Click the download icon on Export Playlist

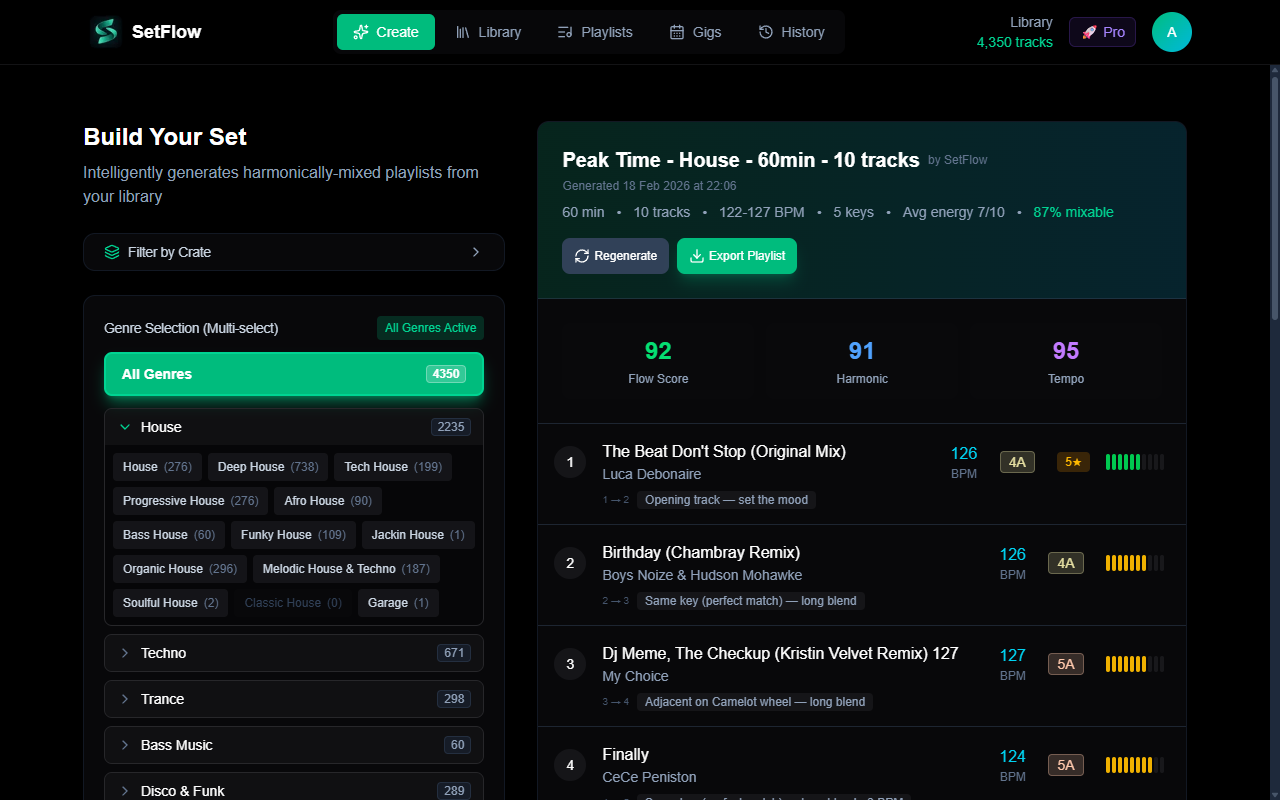tap(697, 256)
